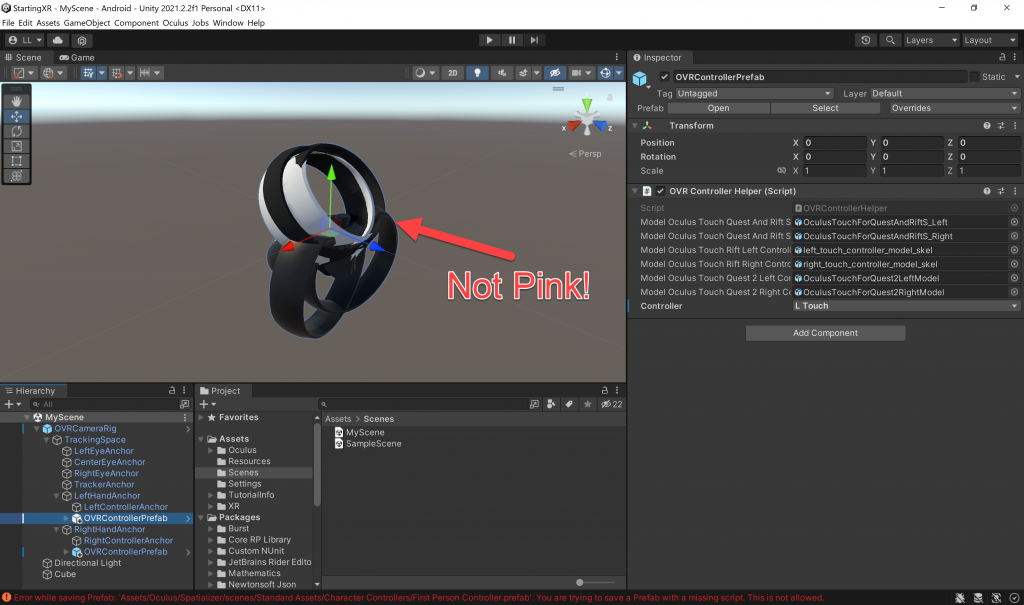
Task: Click the Play button
Action: [x=489, y=40]
